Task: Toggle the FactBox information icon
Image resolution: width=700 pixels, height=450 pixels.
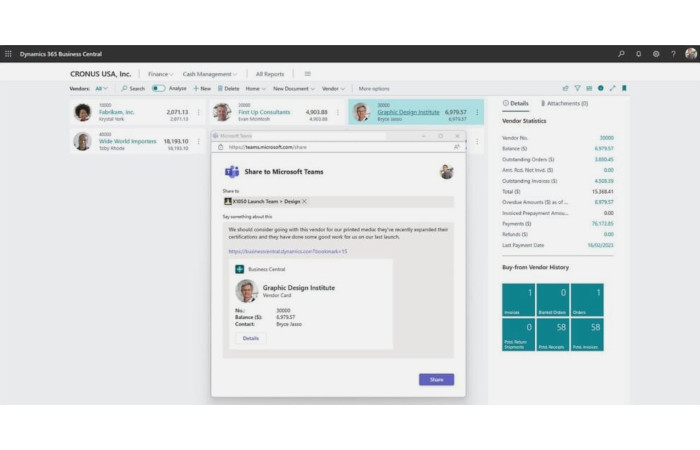Action: click(x=600, y=88)
